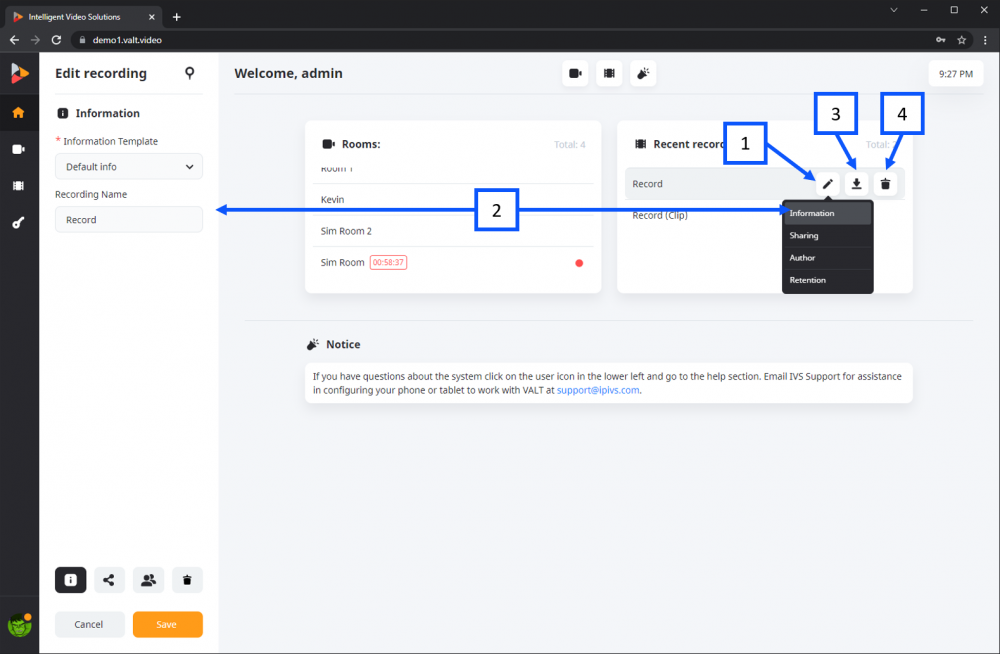Choose Information from the edit menu
1000x654 pixels.
(x=827, y=213)
